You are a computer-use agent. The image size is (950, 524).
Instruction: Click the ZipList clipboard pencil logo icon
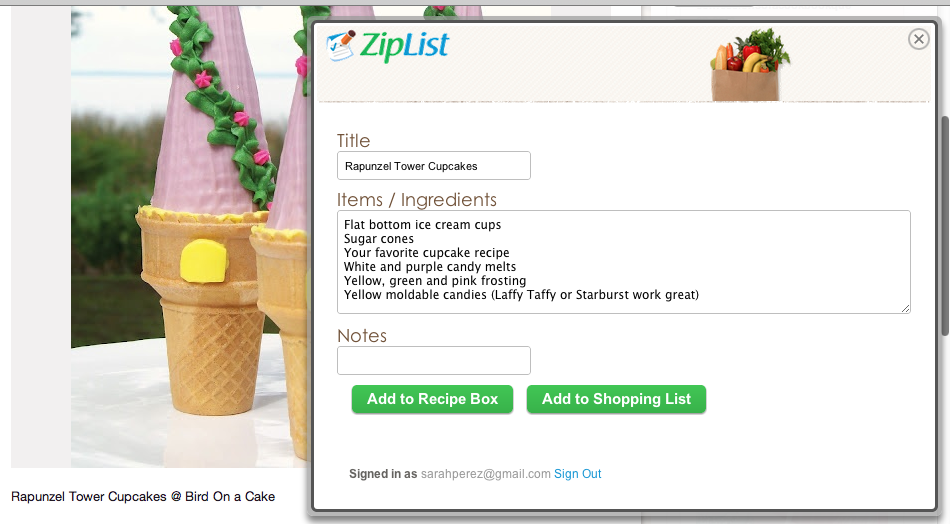coord(340,46)
